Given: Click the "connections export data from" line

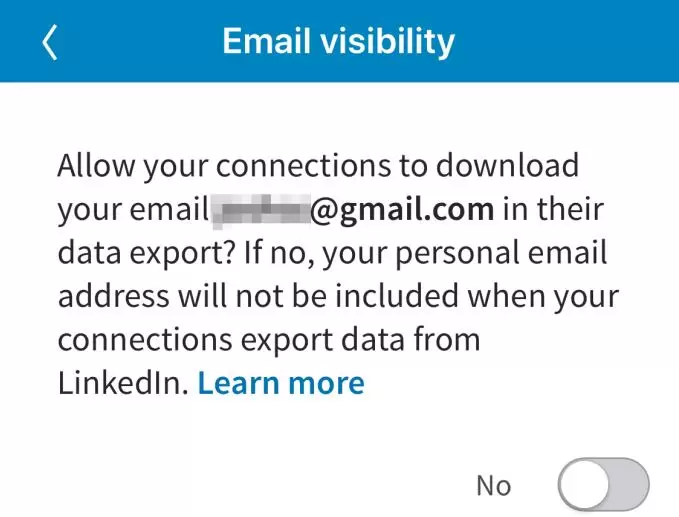Looking at the screenshot, I should [268, 339].
